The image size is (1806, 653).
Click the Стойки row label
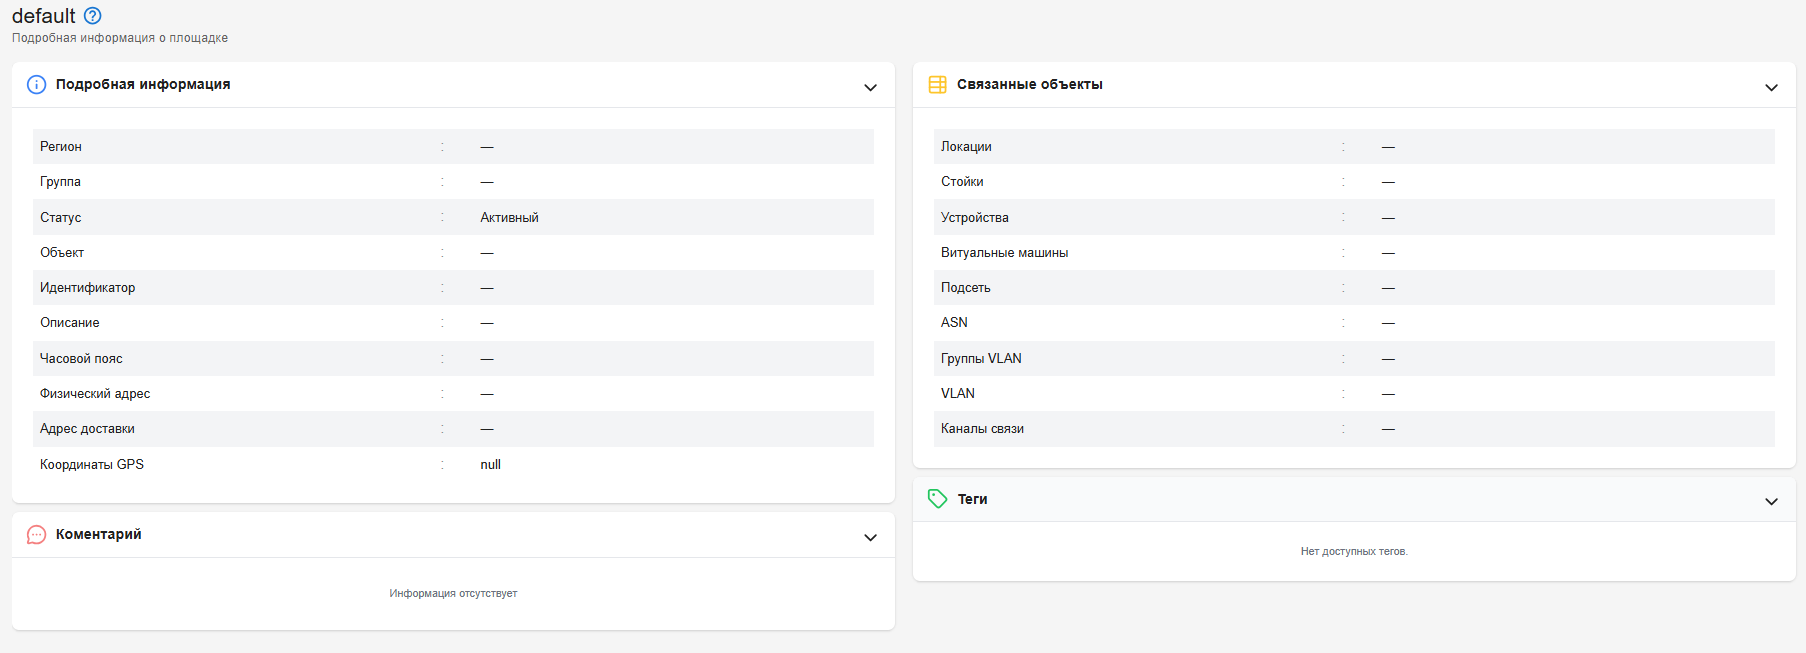pos(962,181)
